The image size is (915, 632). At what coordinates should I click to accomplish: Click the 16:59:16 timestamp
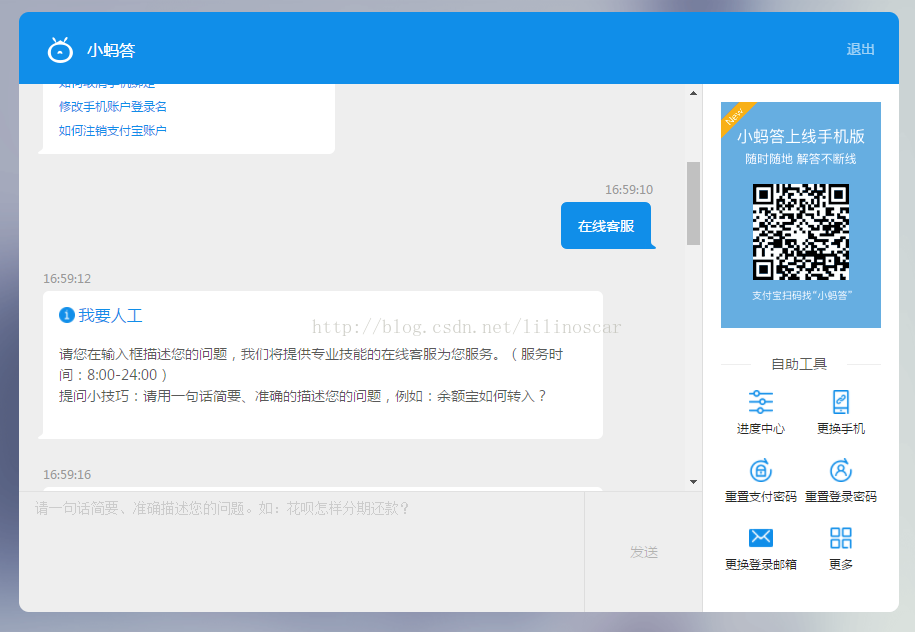[x=67, y=475]
